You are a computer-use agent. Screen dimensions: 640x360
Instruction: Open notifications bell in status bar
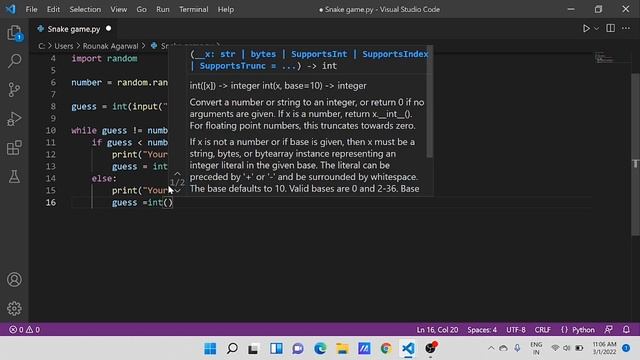(626, 329)
